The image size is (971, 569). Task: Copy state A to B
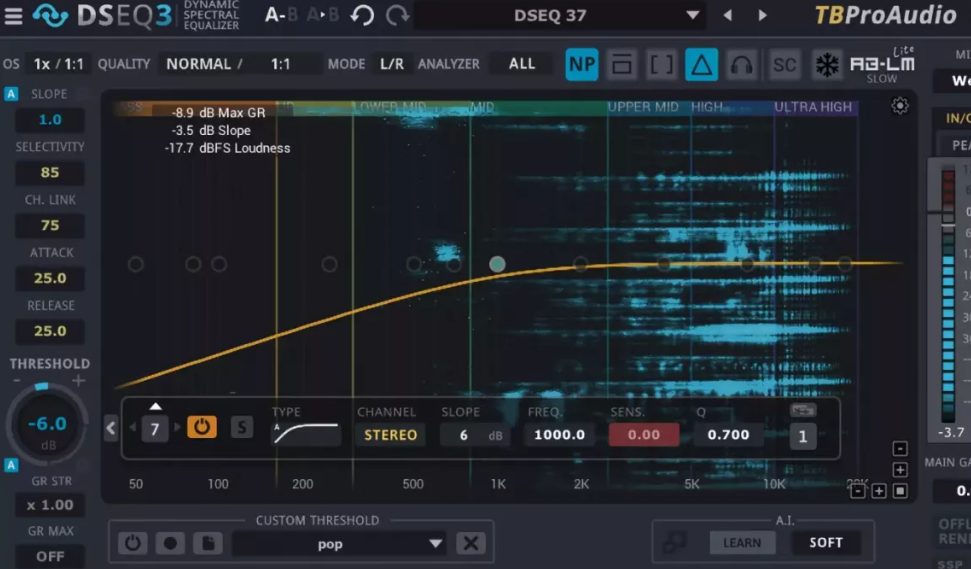coord(323,15)
